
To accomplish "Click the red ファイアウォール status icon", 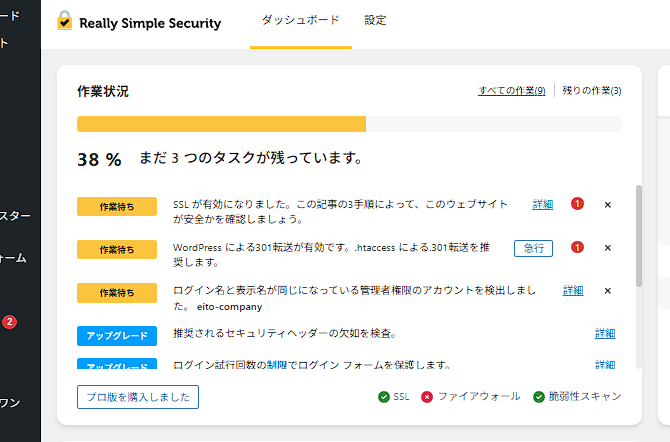I will pyautogui.click(x=428, y=397).
